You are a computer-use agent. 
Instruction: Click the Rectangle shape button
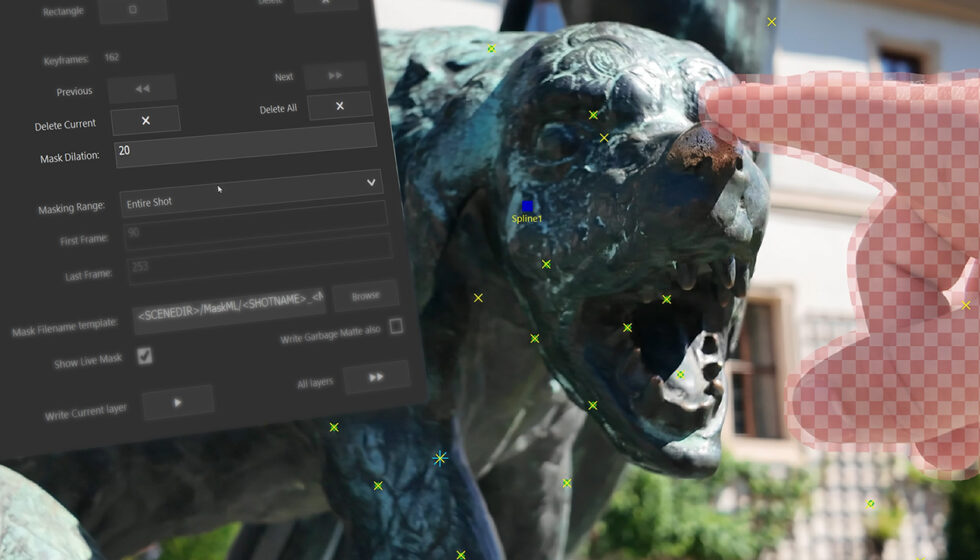132,10
